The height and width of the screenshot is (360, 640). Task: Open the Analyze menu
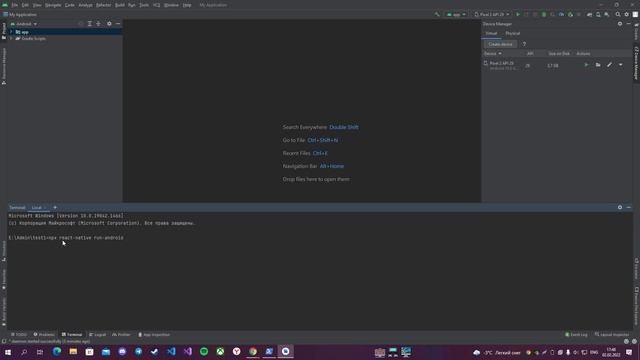click(85, 5)
